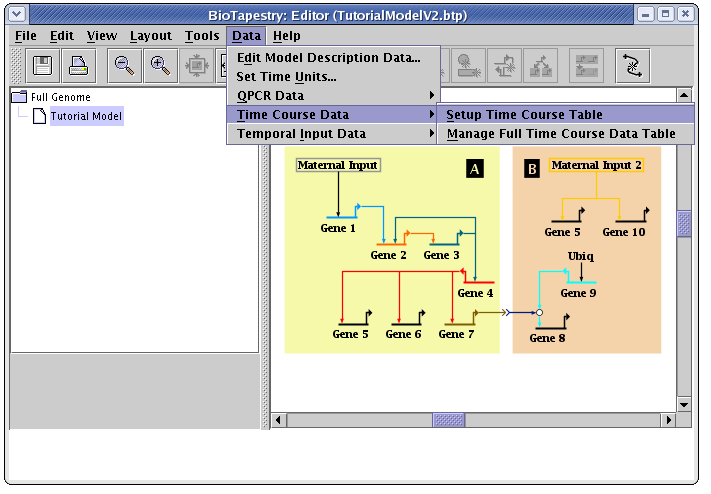The width and height of the screenshot is (711, 494).
Task: Open the Layout menu
Action: tap(151, 36)
